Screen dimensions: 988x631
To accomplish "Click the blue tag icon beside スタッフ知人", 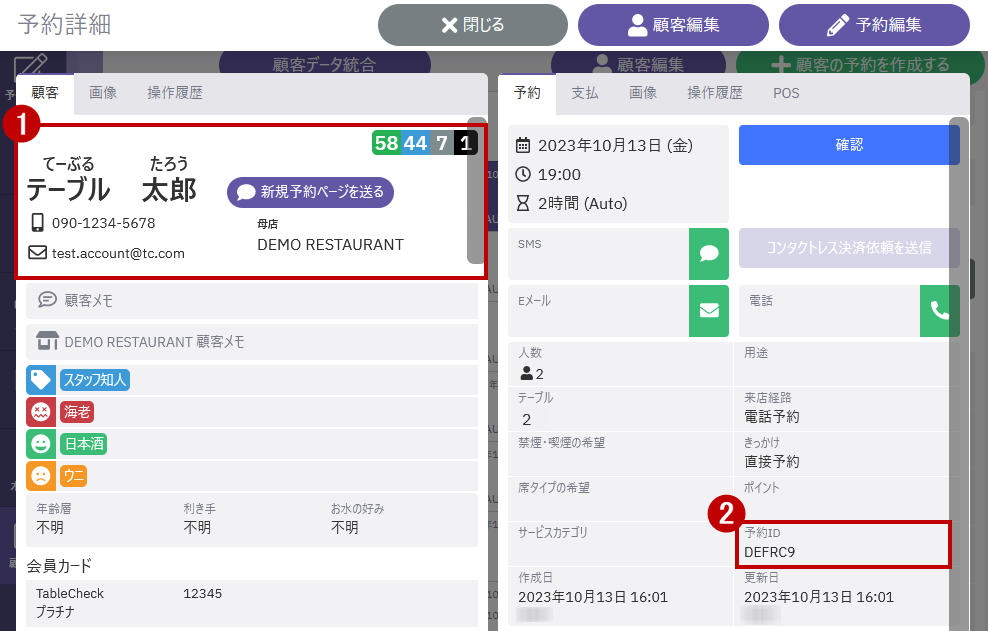I will click(x=40, y=380).
